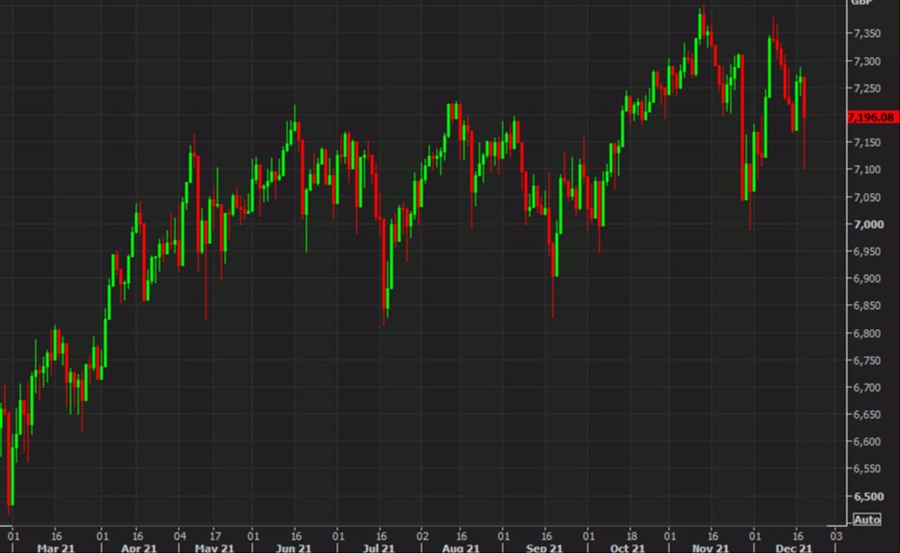Select the Mar 21 month label
Screen dimensions: 900x553
[56, 548]
